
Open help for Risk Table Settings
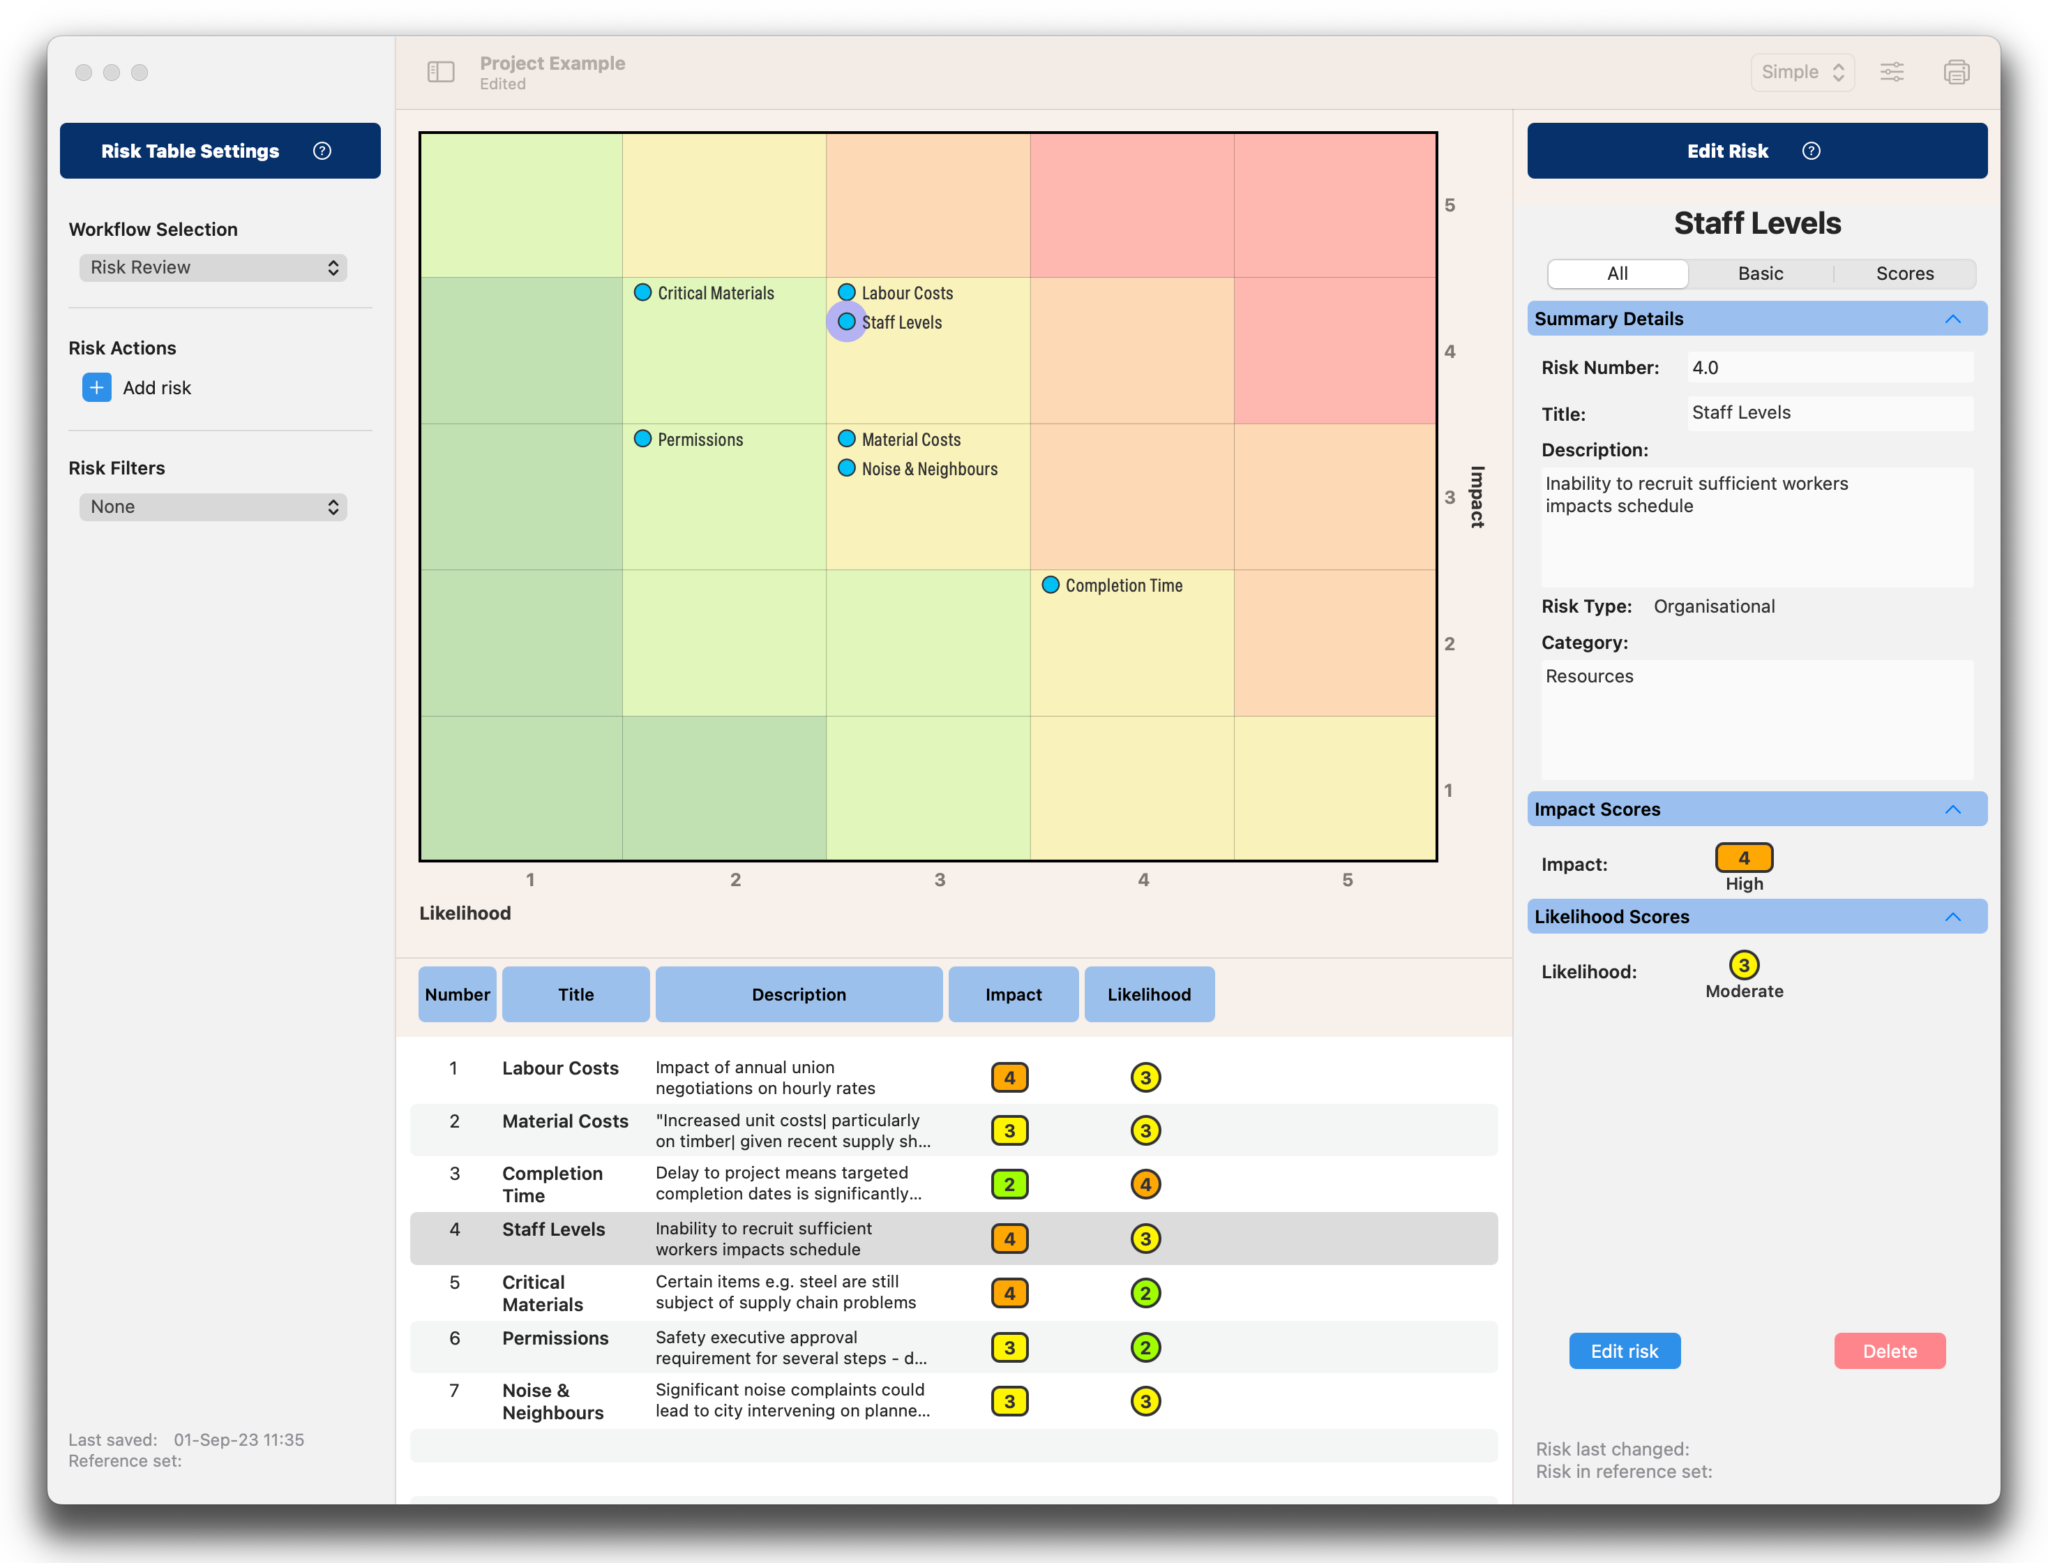coord(322,151)
